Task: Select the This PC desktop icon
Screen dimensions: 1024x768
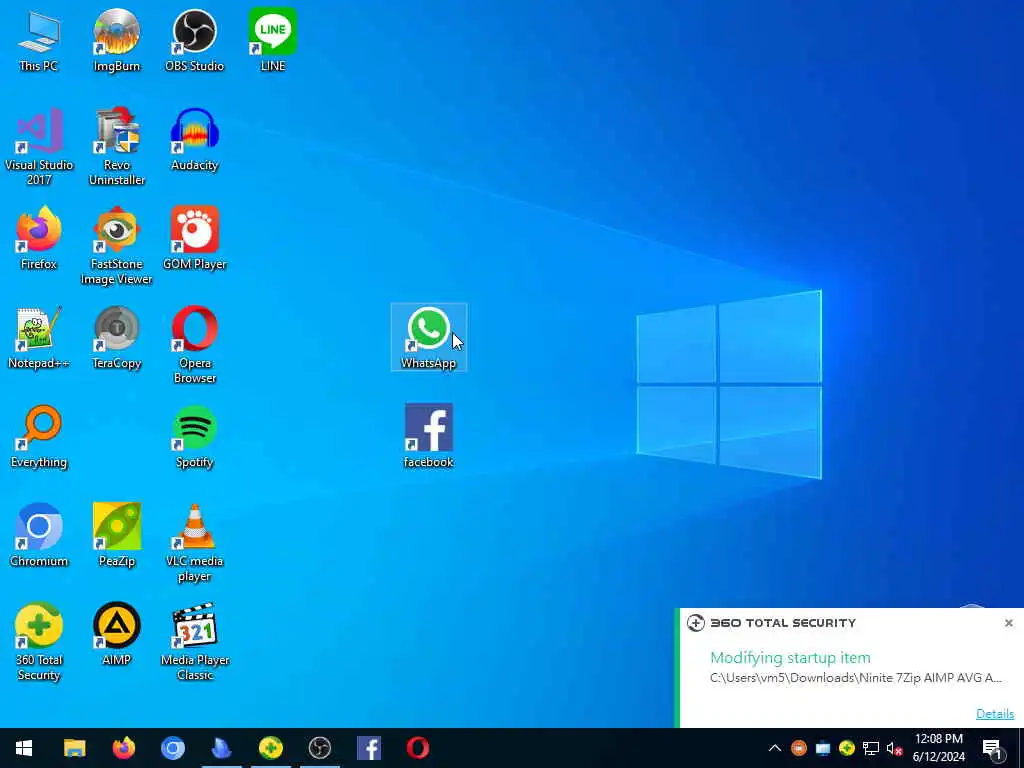Action: click(39, 40)
